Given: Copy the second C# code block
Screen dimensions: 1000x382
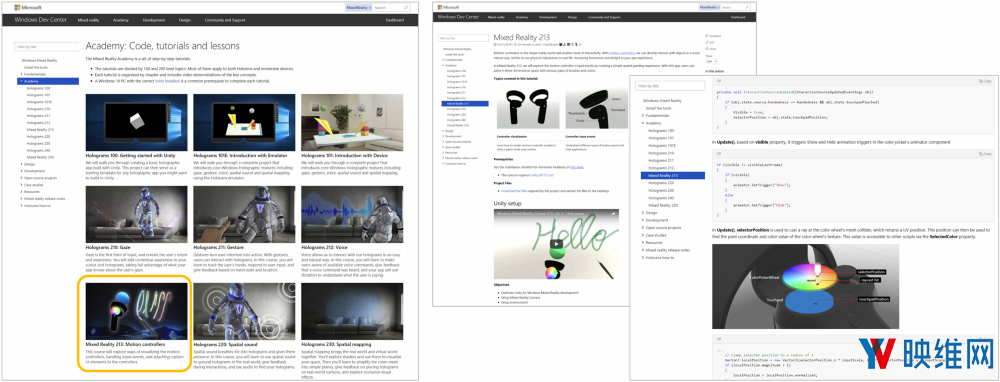Looking at the screenshot, I should [x=985, y=154].
